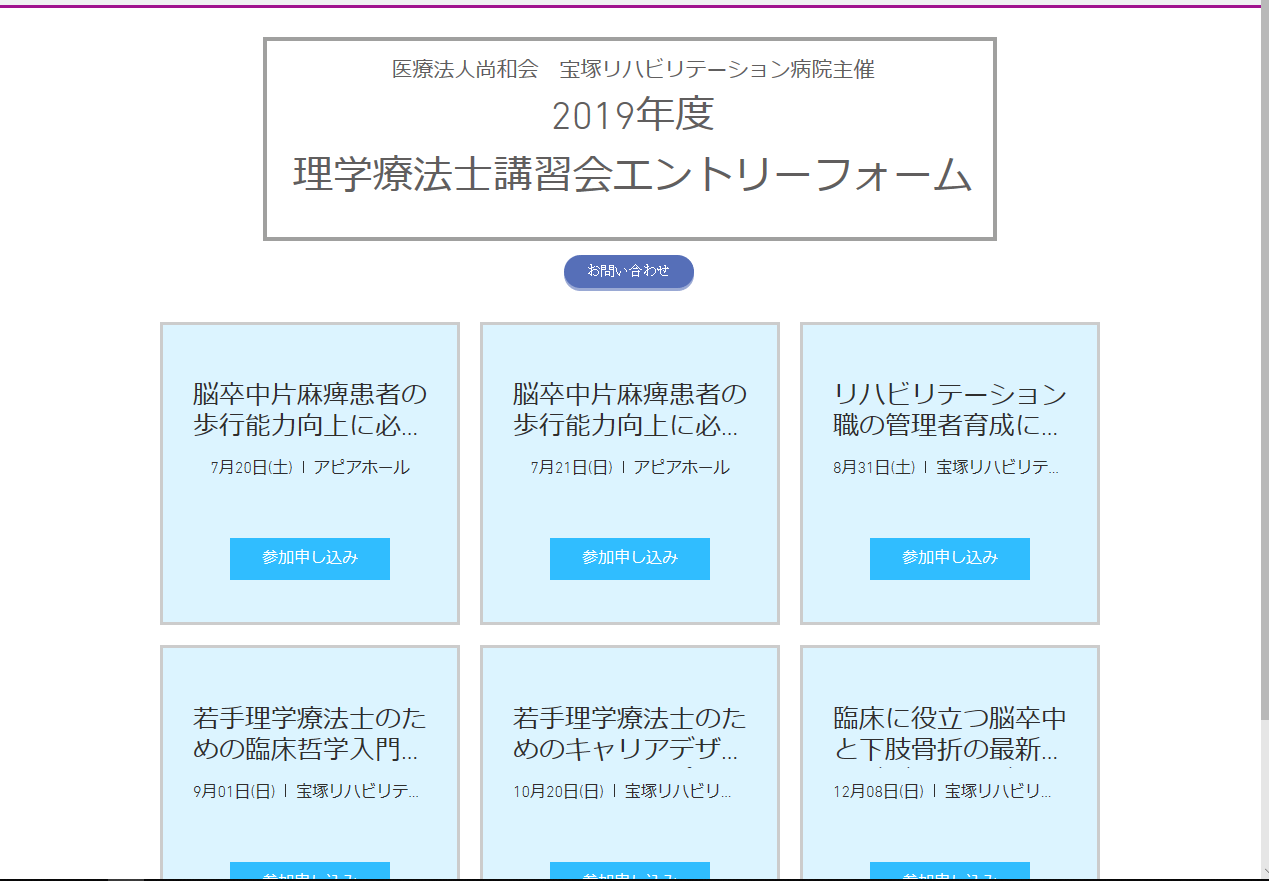Open the 臨床に役立つ脳卒中と下肢骨折 title
The image size is (1269, 881).
950,734
